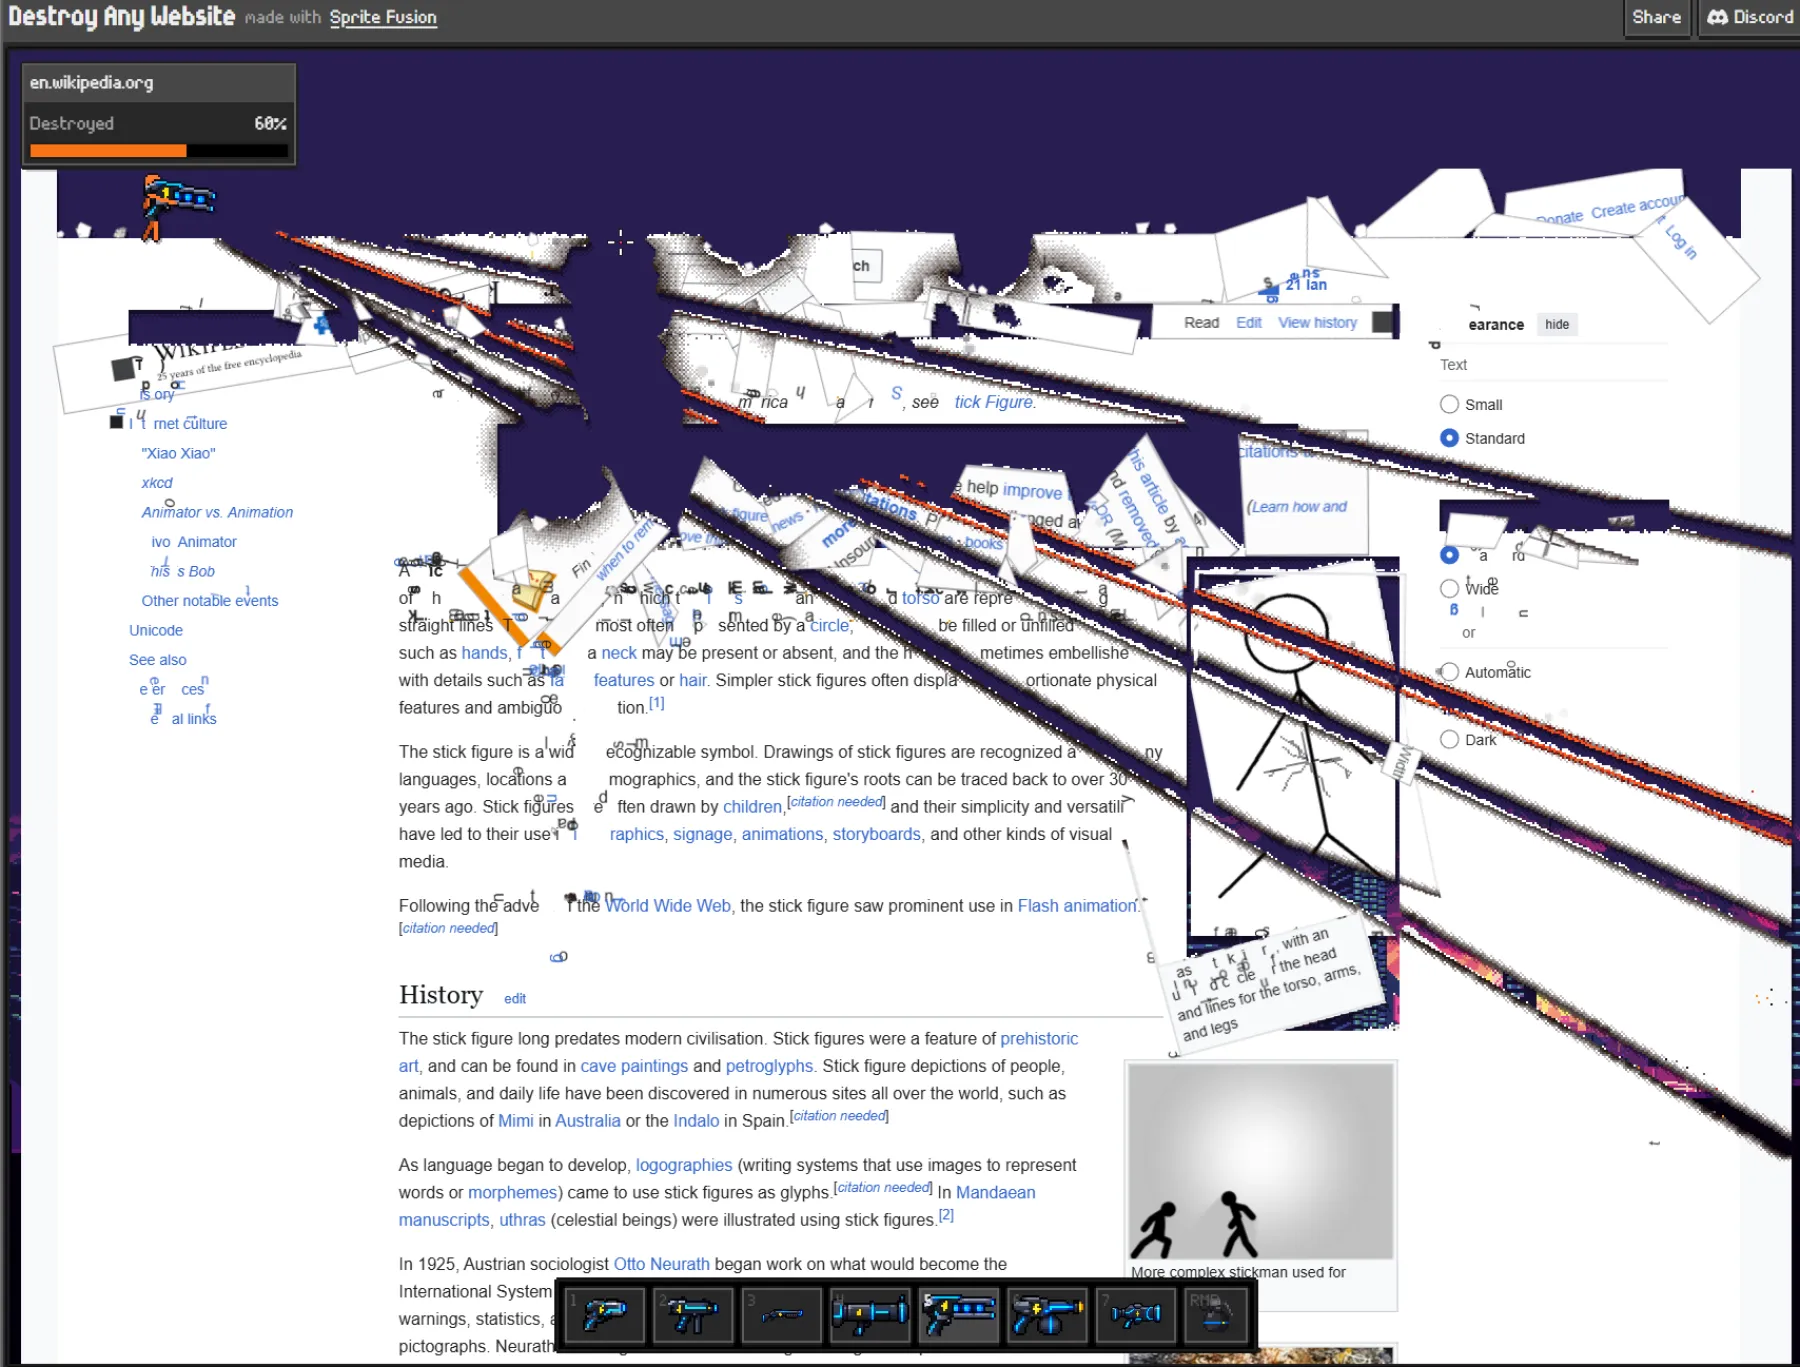The width and height of the screenshot is (1800, 1367).
Task: Open the signage link
Action: [702, 834]
